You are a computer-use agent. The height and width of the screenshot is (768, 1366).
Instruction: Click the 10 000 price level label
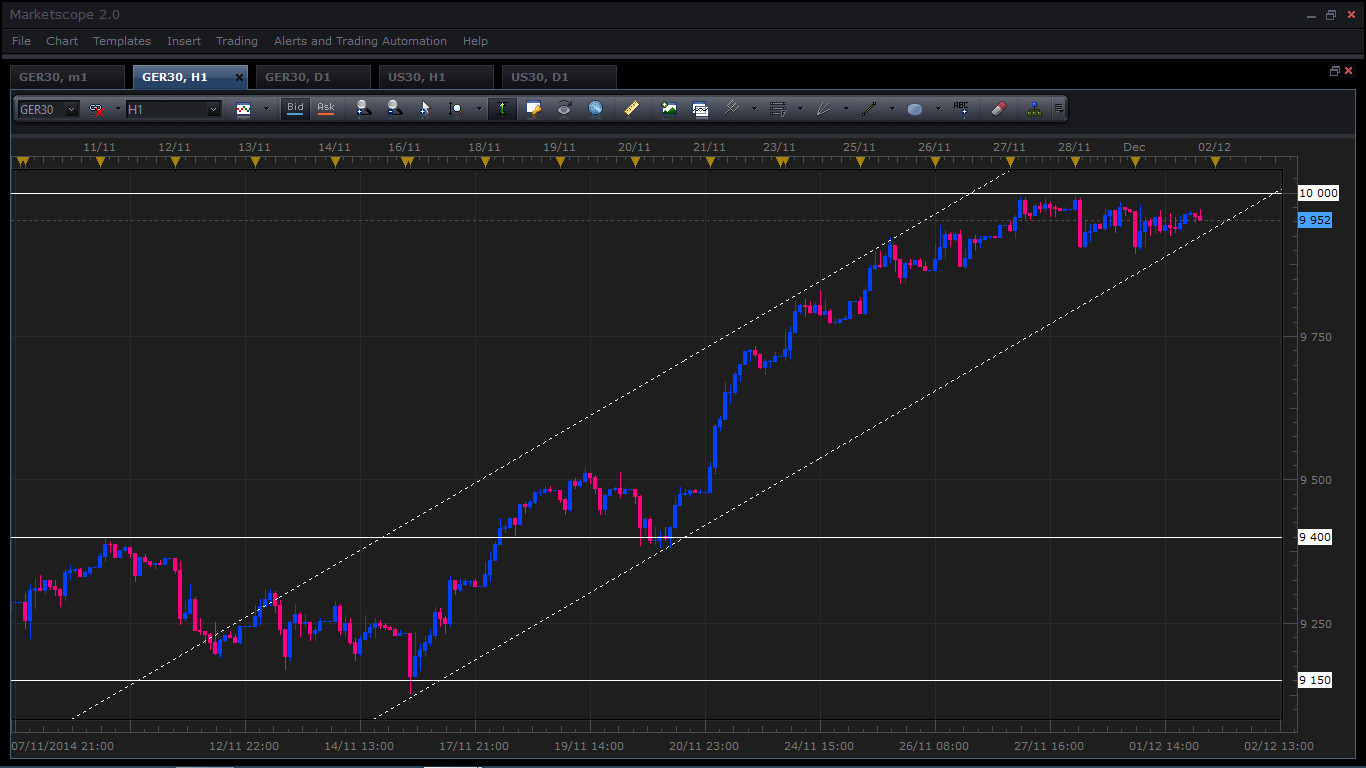click(x=1317, y=193)
